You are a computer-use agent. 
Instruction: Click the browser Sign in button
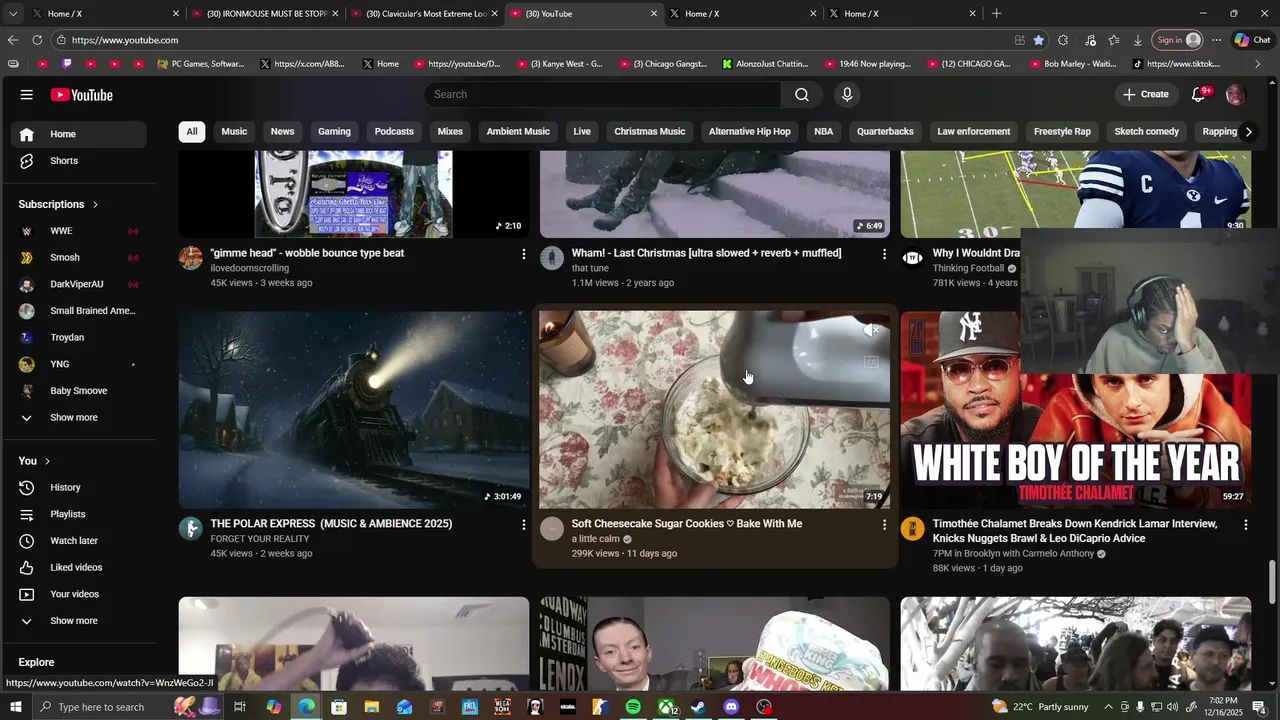click(1177, 40)
